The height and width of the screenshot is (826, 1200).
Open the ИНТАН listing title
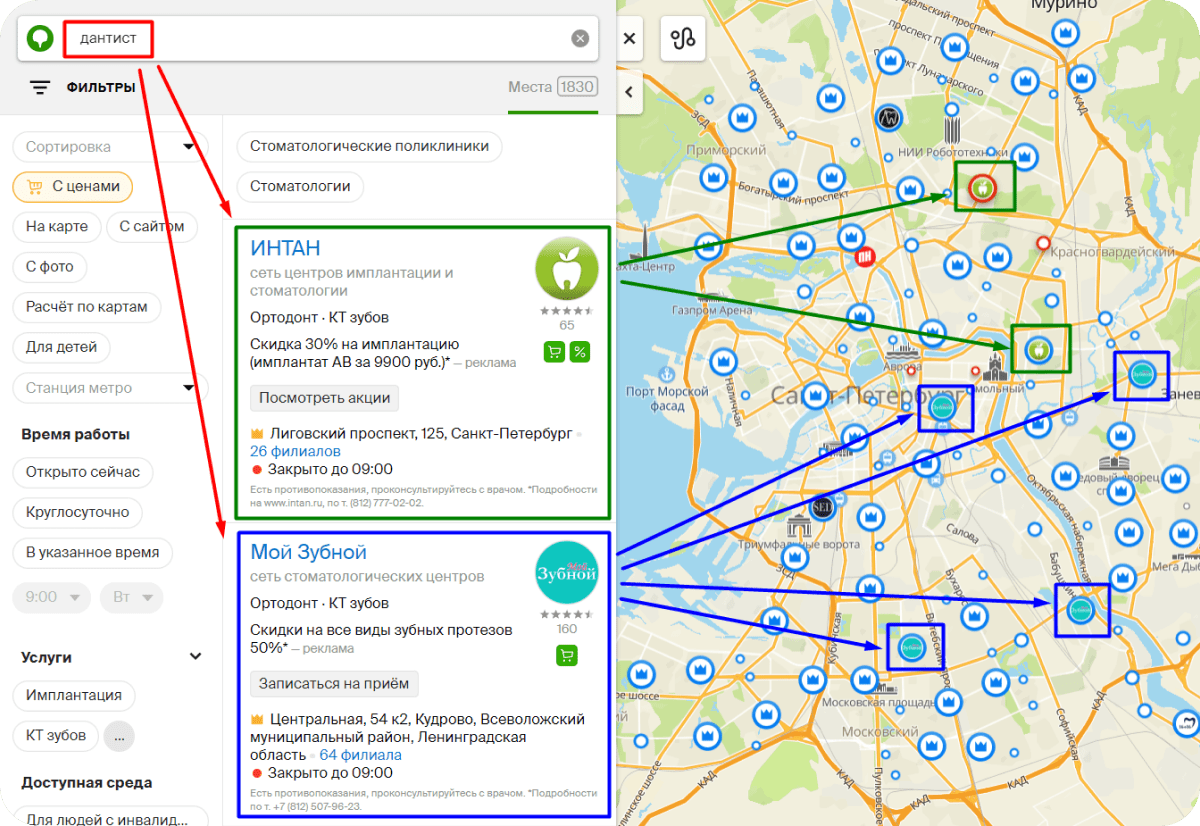click(x=286, y=248)
